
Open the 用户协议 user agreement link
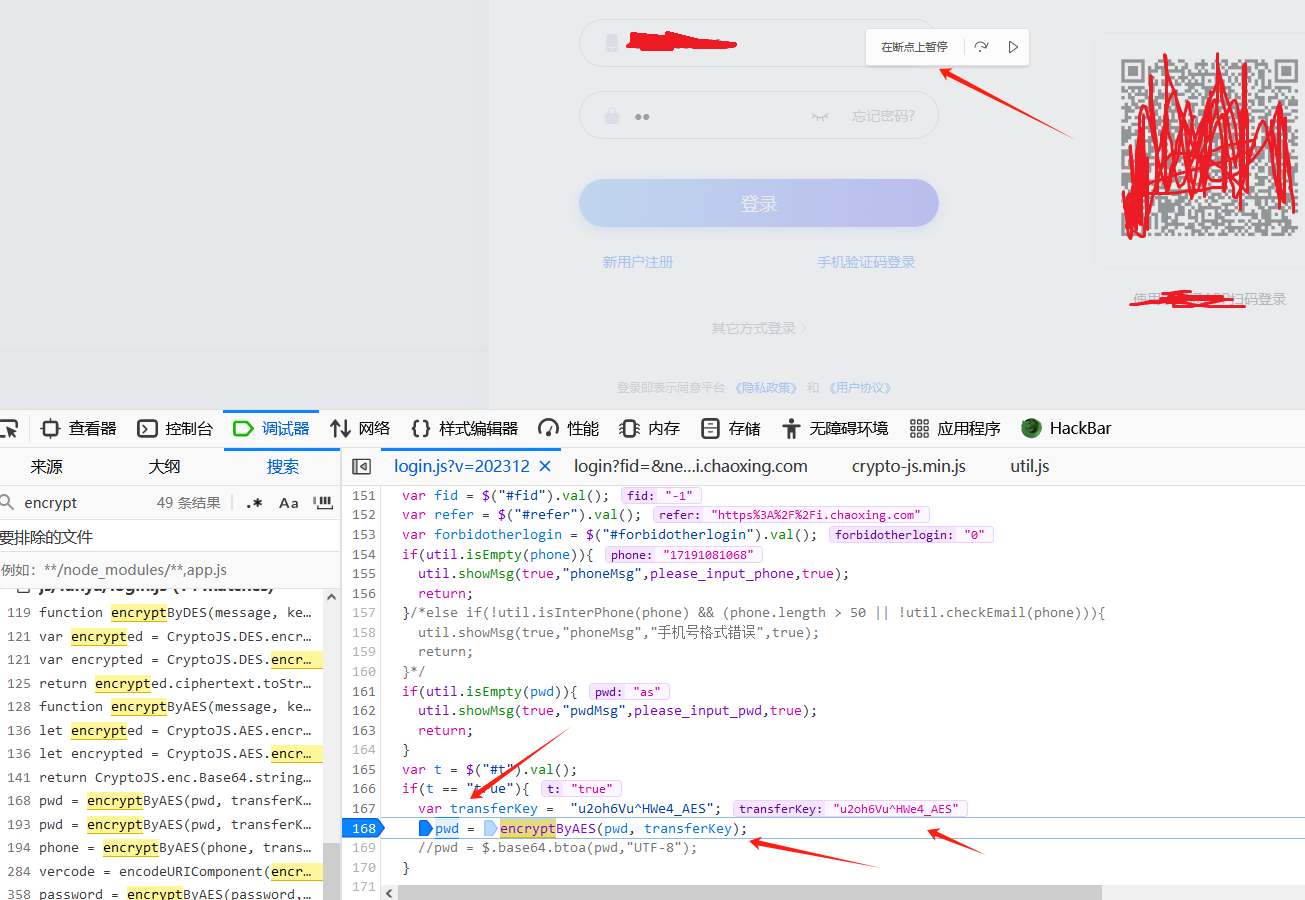[861, 388]
